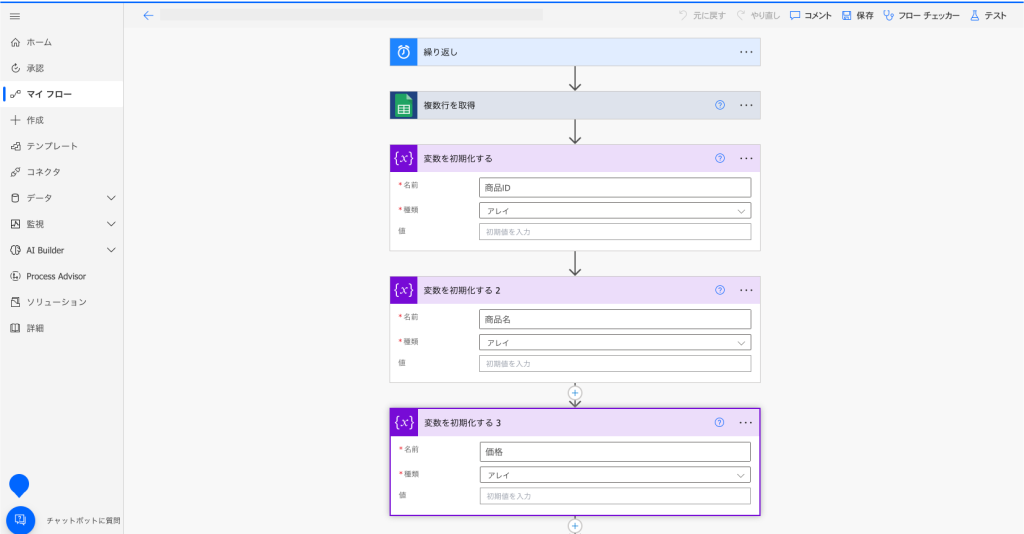The height and width of the screenshot is (534, 1024).
Task: Open ellipsis menu of 変数を初期化する 3
Action: (x=745, y=423)
